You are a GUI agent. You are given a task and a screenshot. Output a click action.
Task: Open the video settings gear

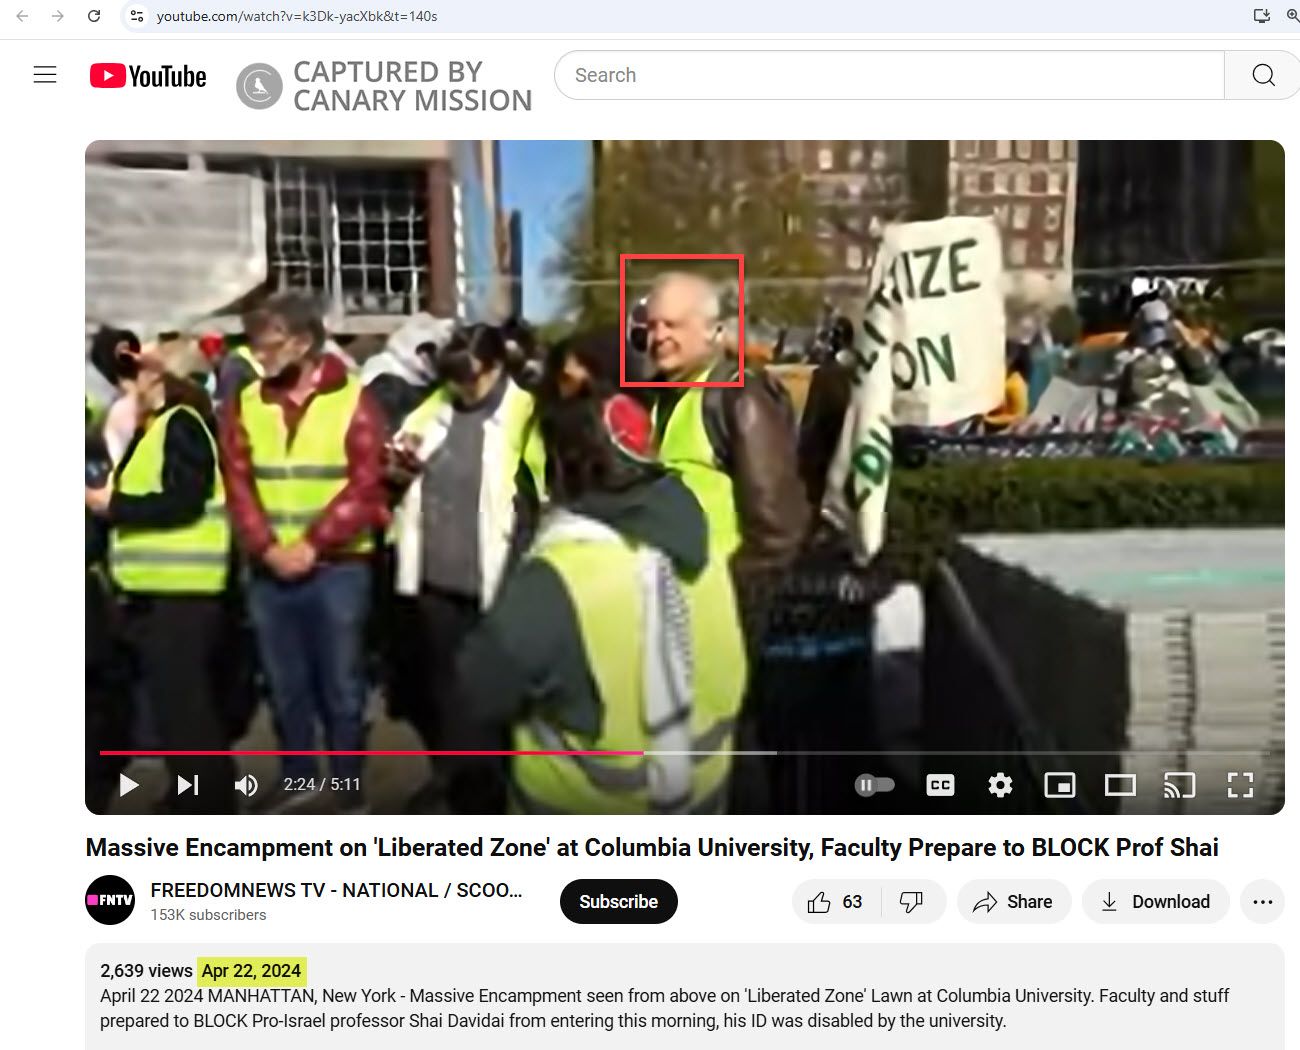(1000, 785)
